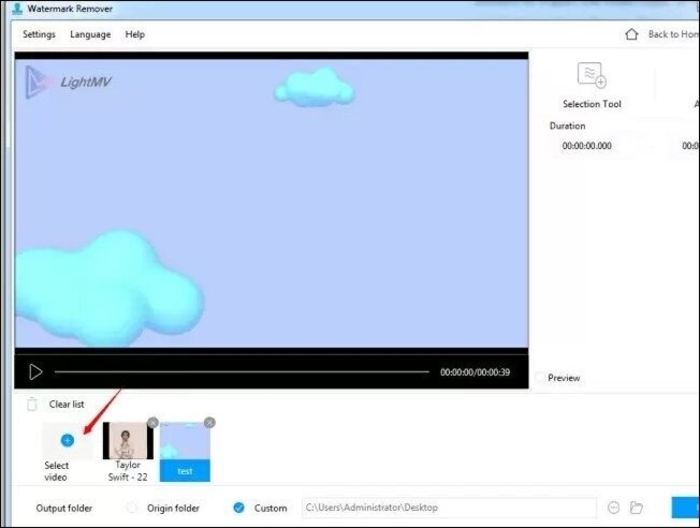Click the circular more options icon beside path
The height and width of the screenshot is (528, 700).
coord(614,507)
